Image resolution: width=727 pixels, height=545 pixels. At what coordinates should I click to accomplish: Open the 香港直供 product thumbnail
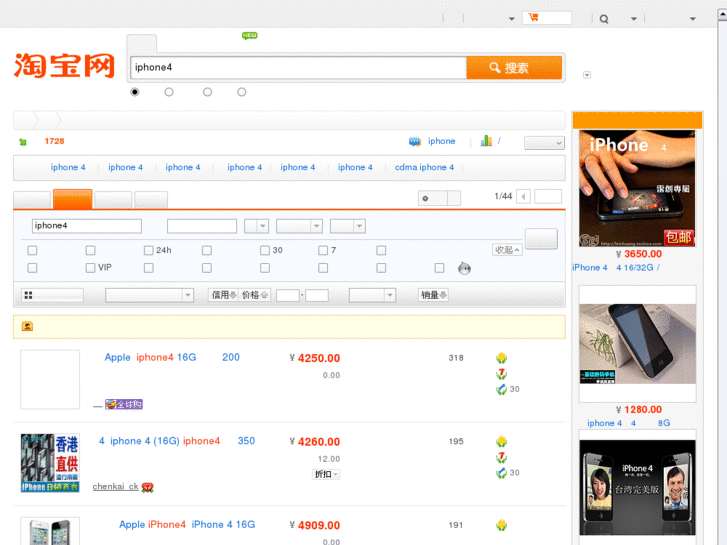(50, 463)
